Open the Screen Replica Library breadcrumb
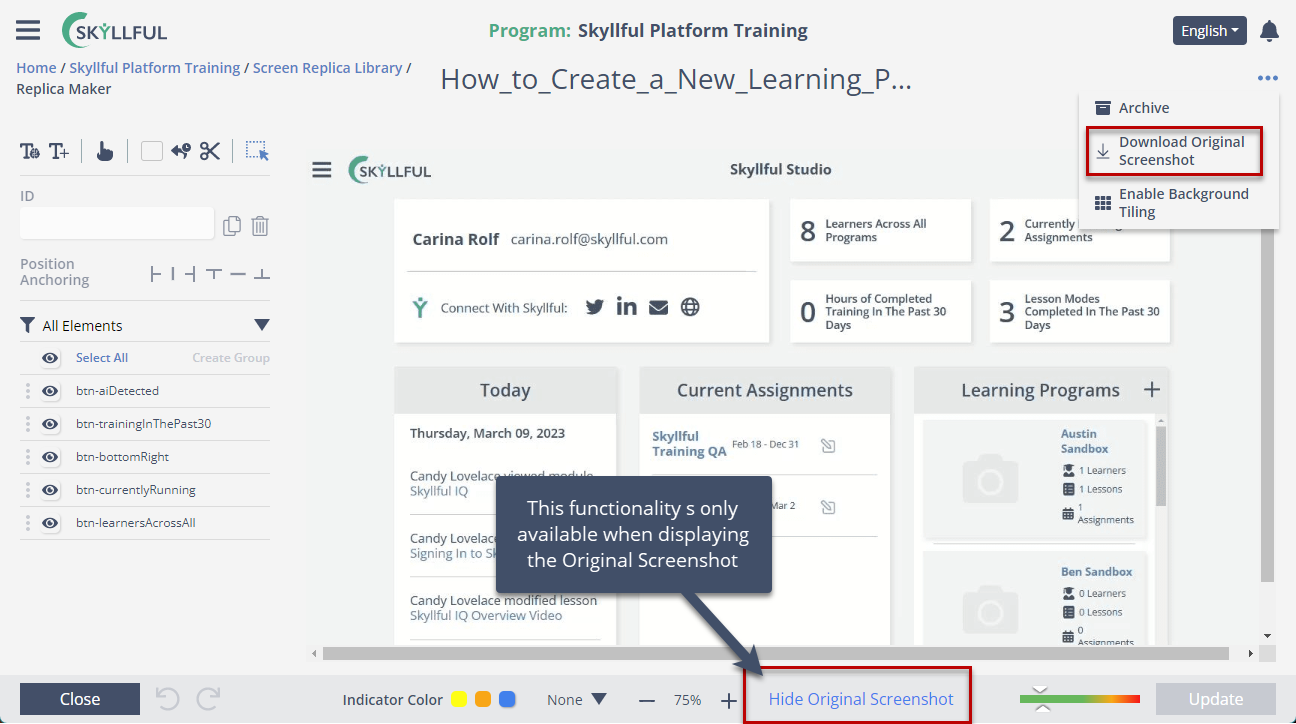Screen dimensions: 1296x724 pos(328,68)
